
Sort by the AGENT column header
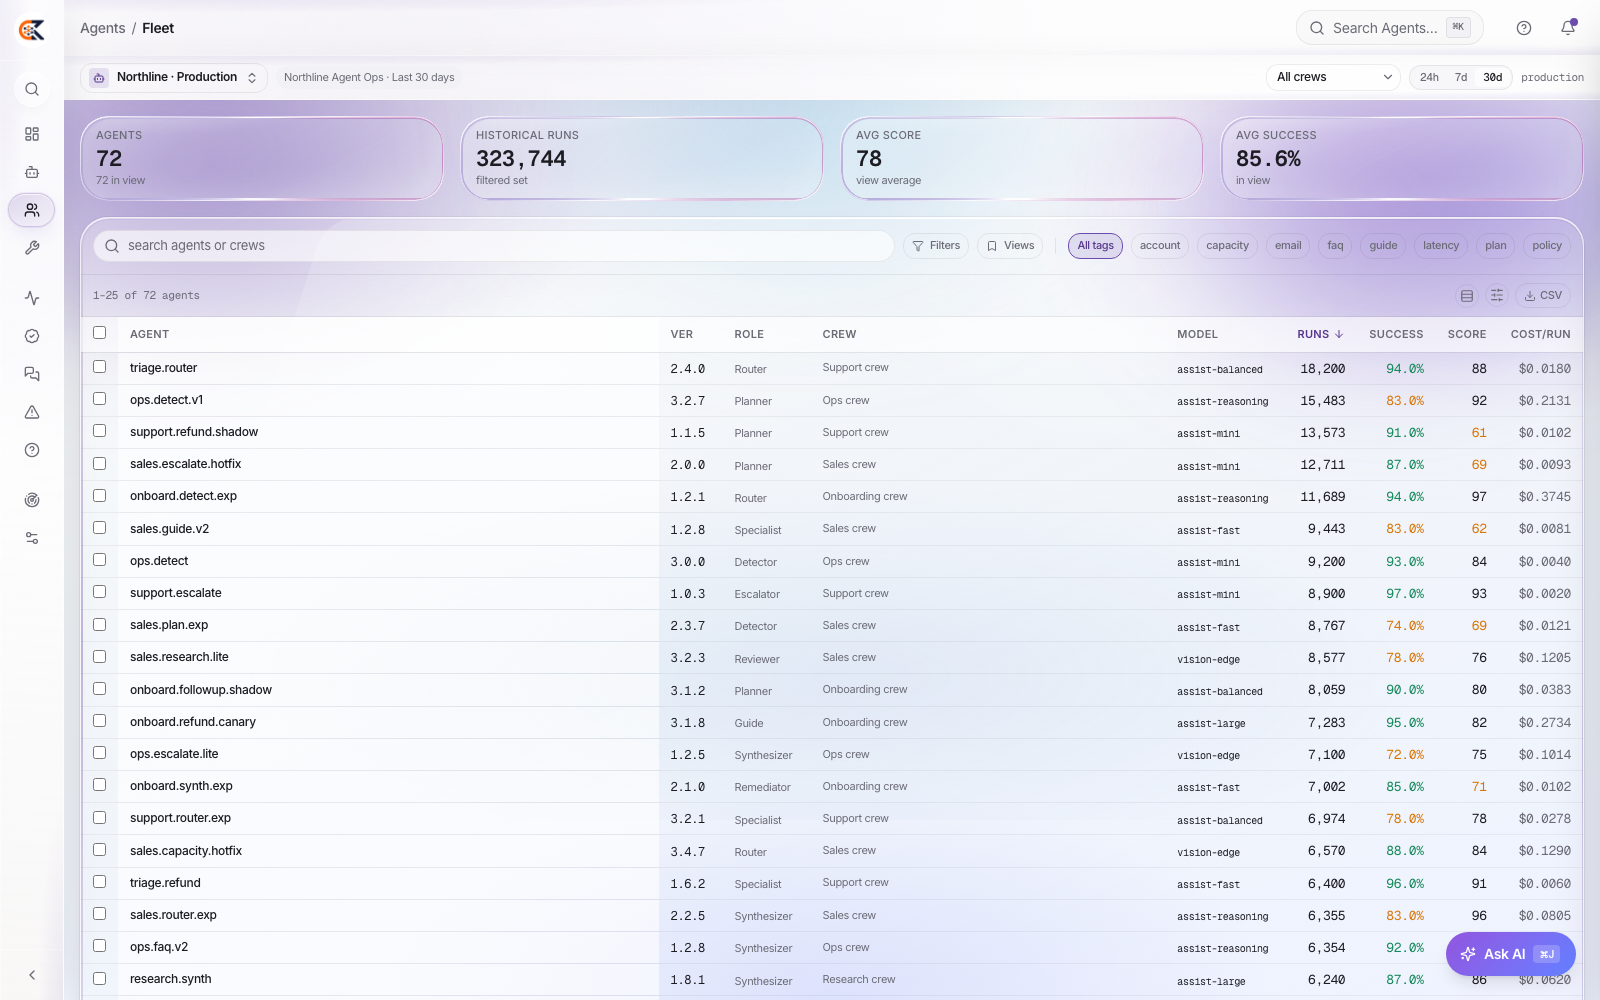click(x=149, y=334)
